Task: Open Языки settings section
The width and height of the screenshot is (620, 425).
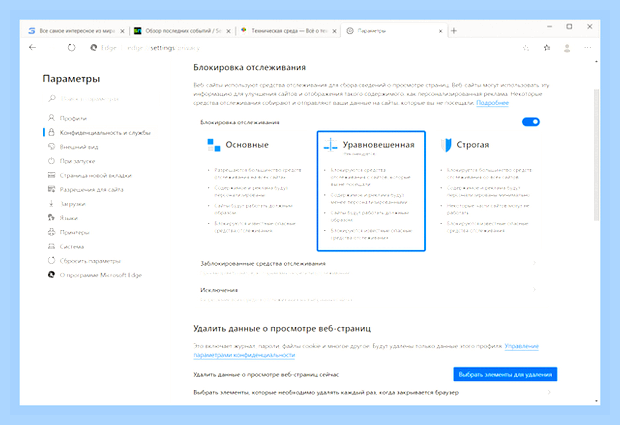Action: coord(68,218)
